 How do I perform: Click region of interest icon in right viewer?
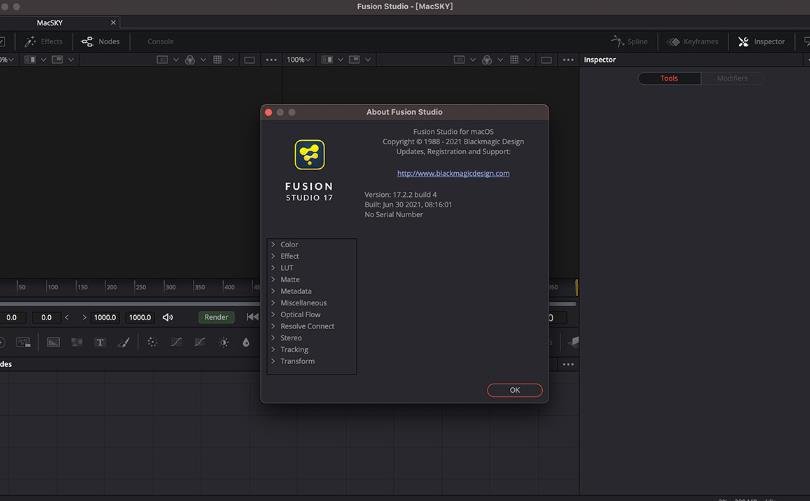pos(459,60)
